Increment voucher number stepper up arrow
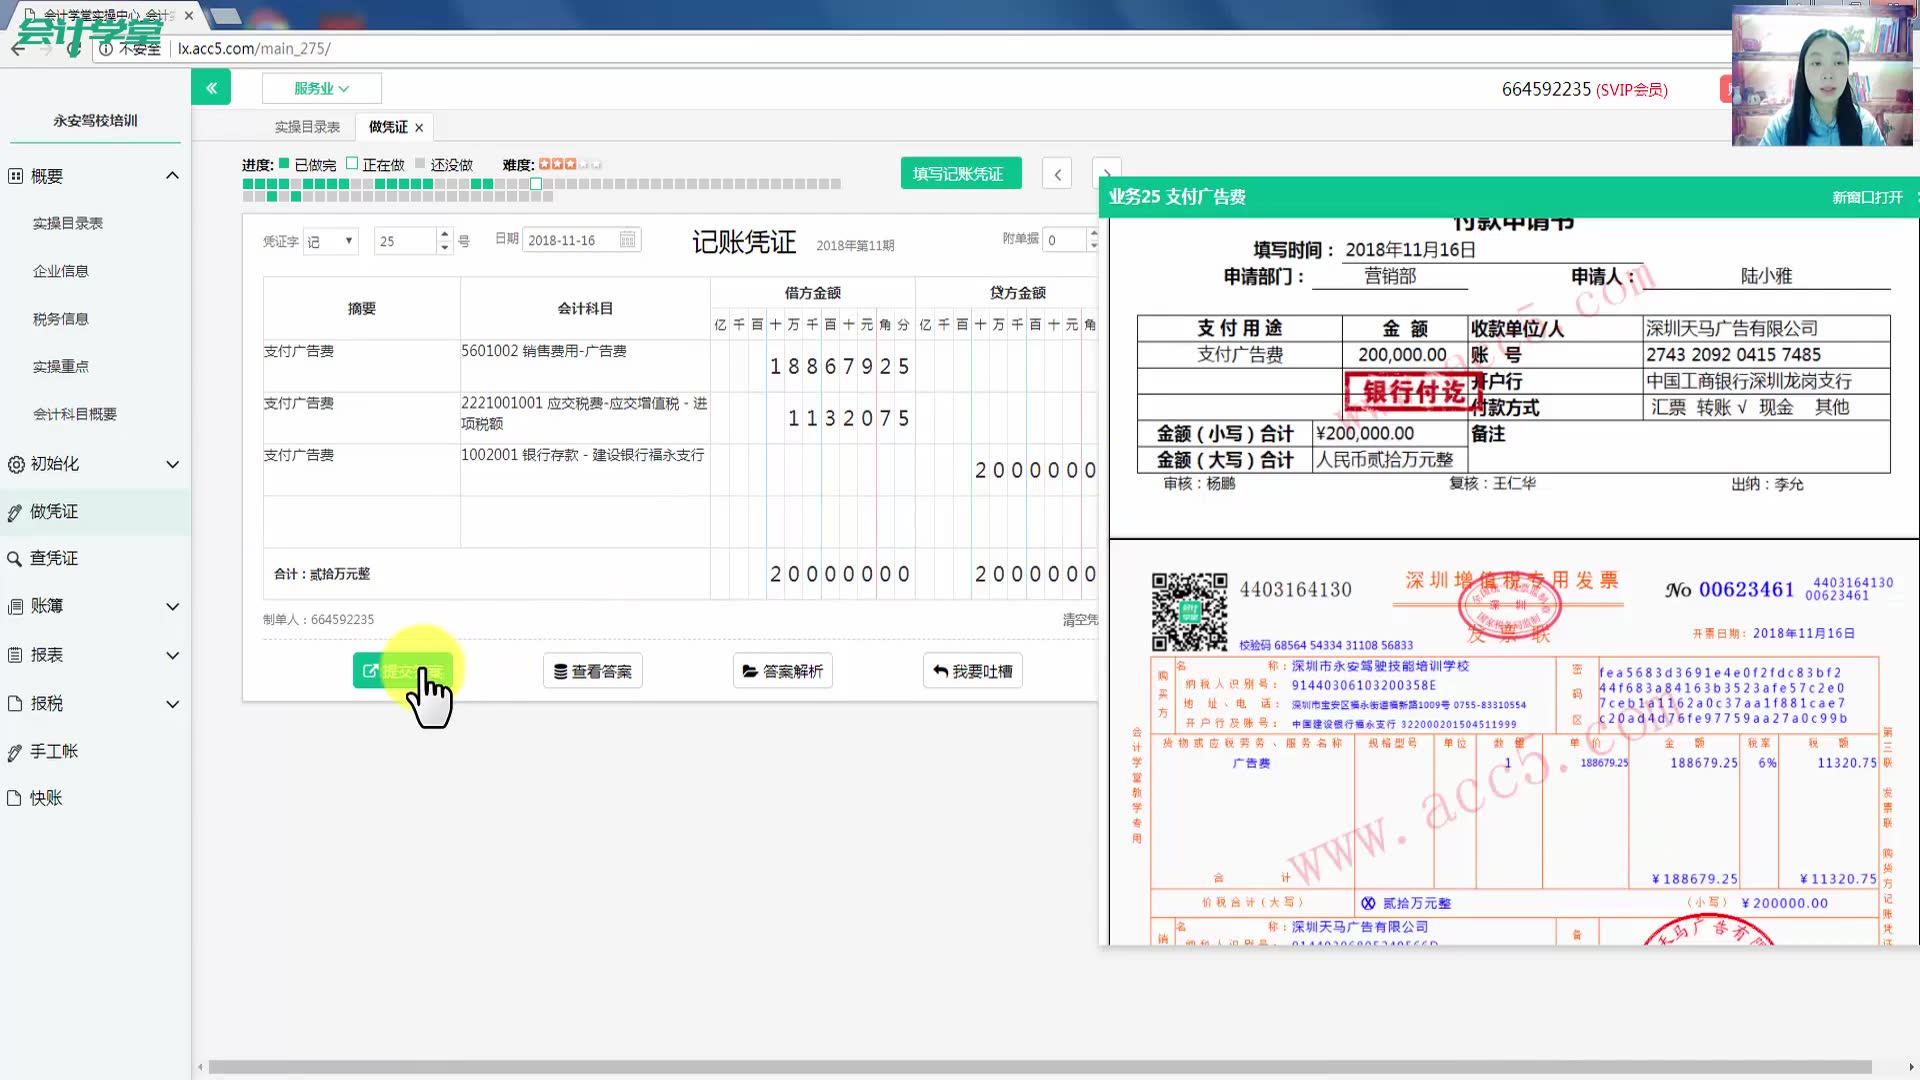The image size is (1920, 1080). click(x=445, y=234)
